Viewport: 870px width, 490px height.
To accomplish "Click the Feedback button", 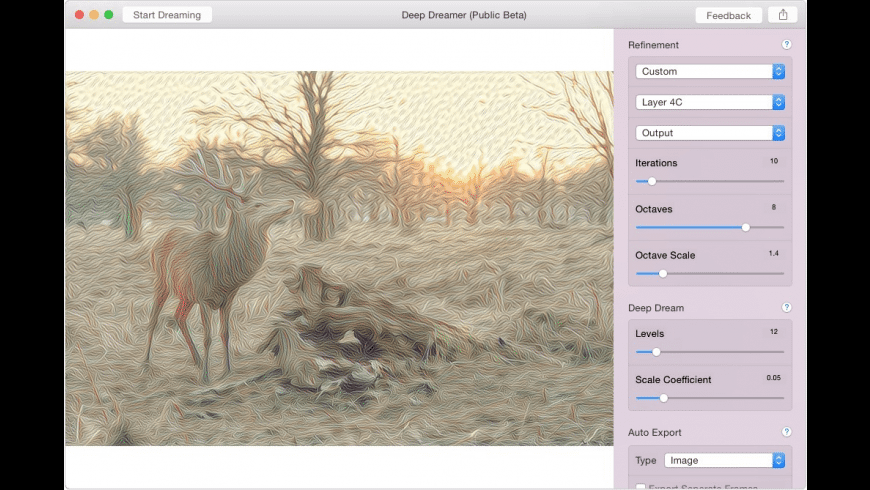I will 728,15.
